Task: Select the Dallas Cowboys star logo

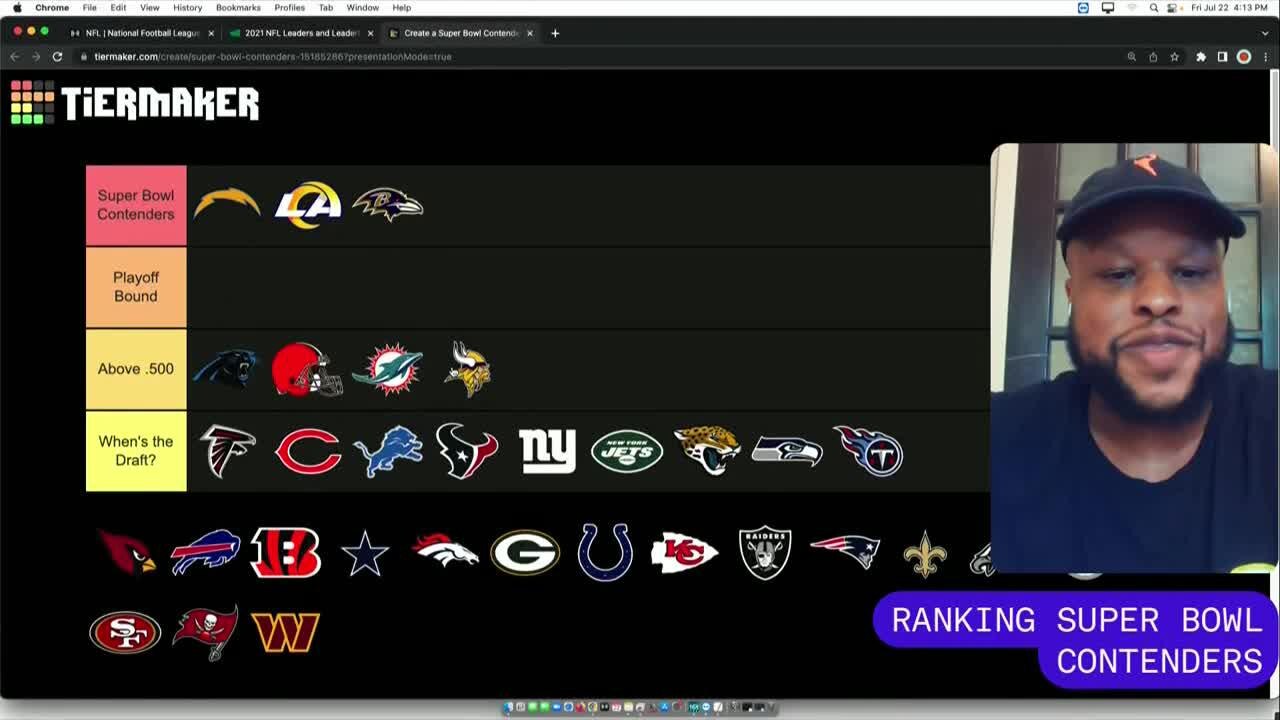Action: (x=365, y=554)
